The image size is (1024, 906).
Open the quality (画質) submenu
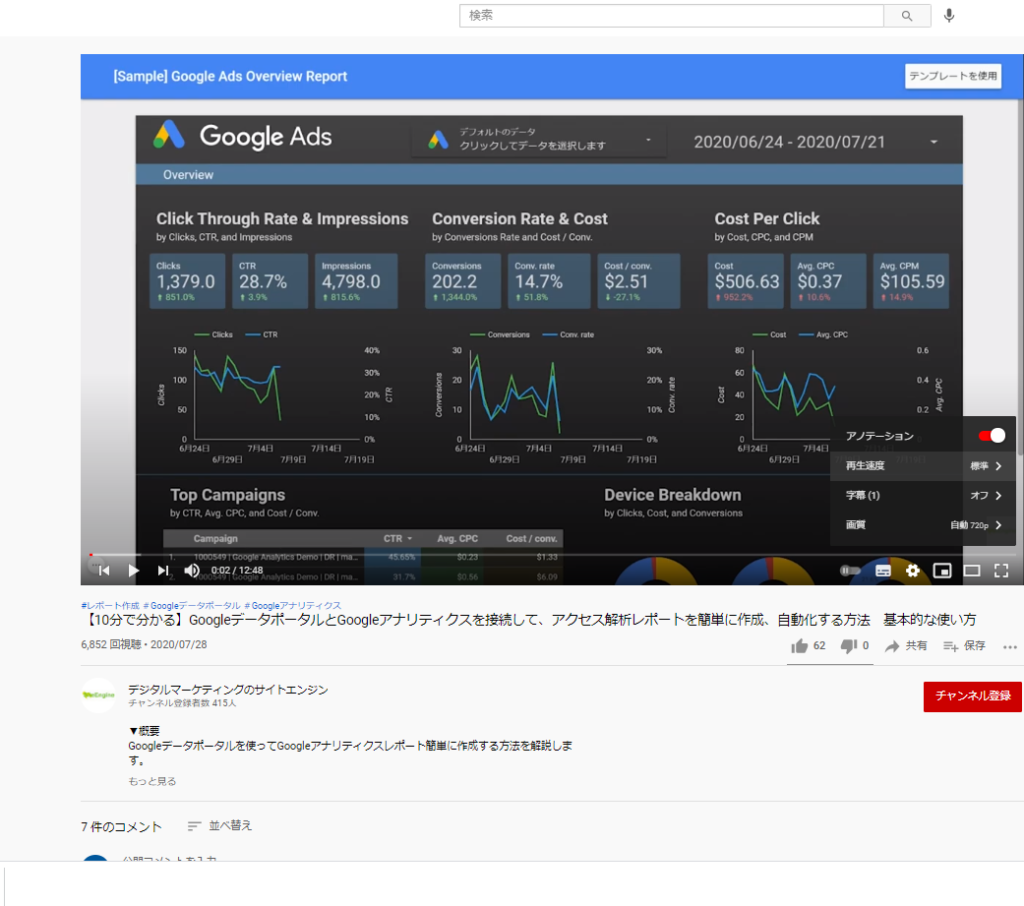tap(922, 525)
